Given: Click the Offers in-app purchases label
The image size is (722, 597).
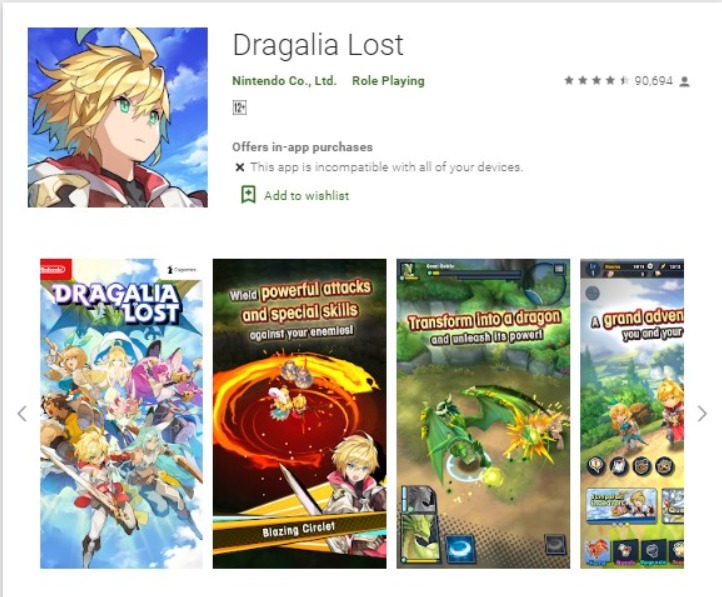Looking at the screenshot, I should pos(302,147).
